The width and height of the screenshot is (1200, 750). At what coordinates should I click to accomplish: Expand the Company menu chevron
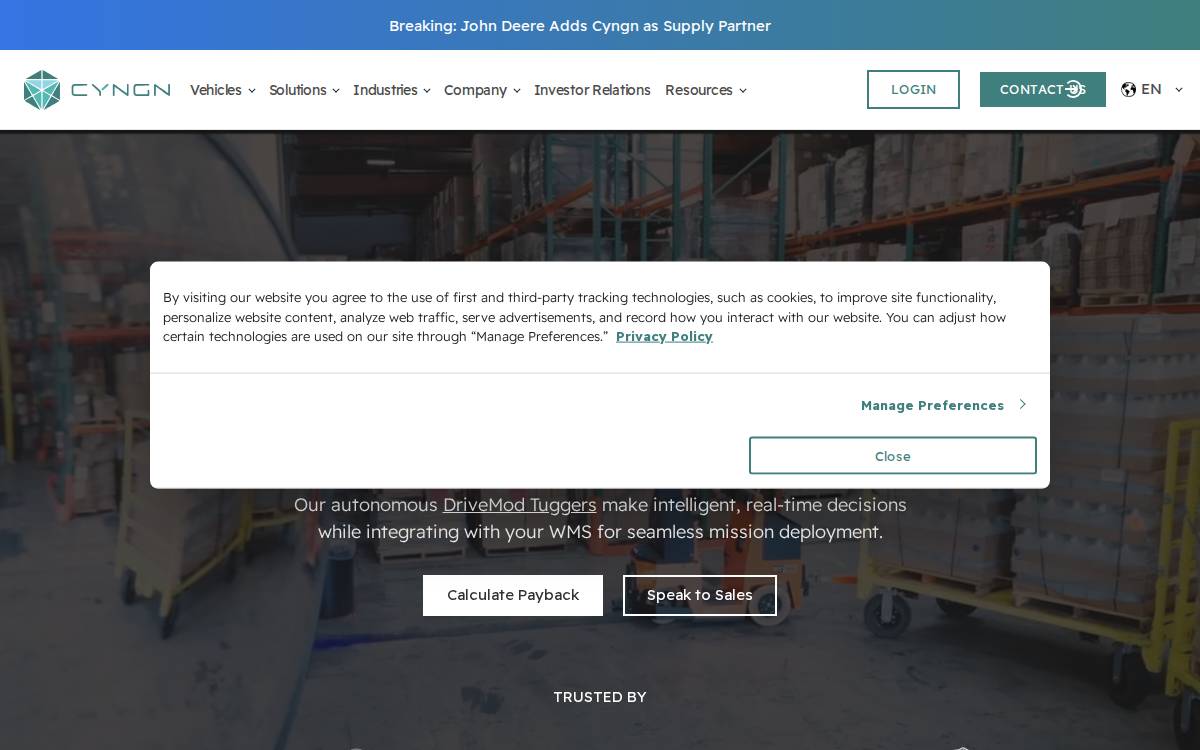[x=517, y=91]
